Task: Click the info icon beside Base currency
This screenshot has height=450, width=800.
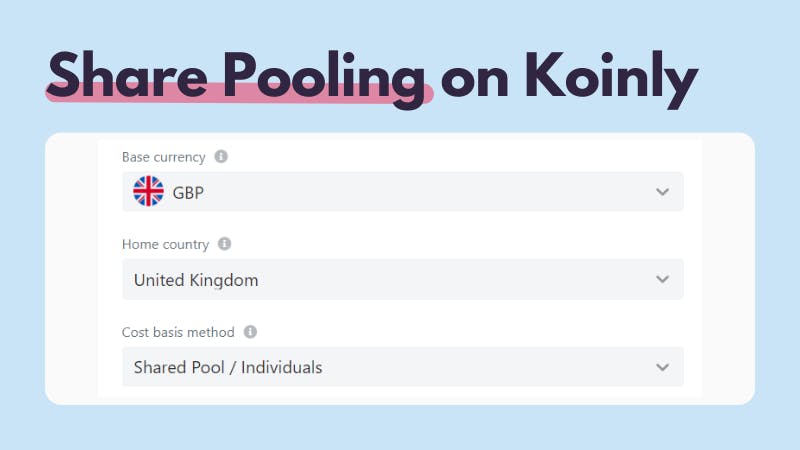Action: pyautogui.click(x=221, y=157)
